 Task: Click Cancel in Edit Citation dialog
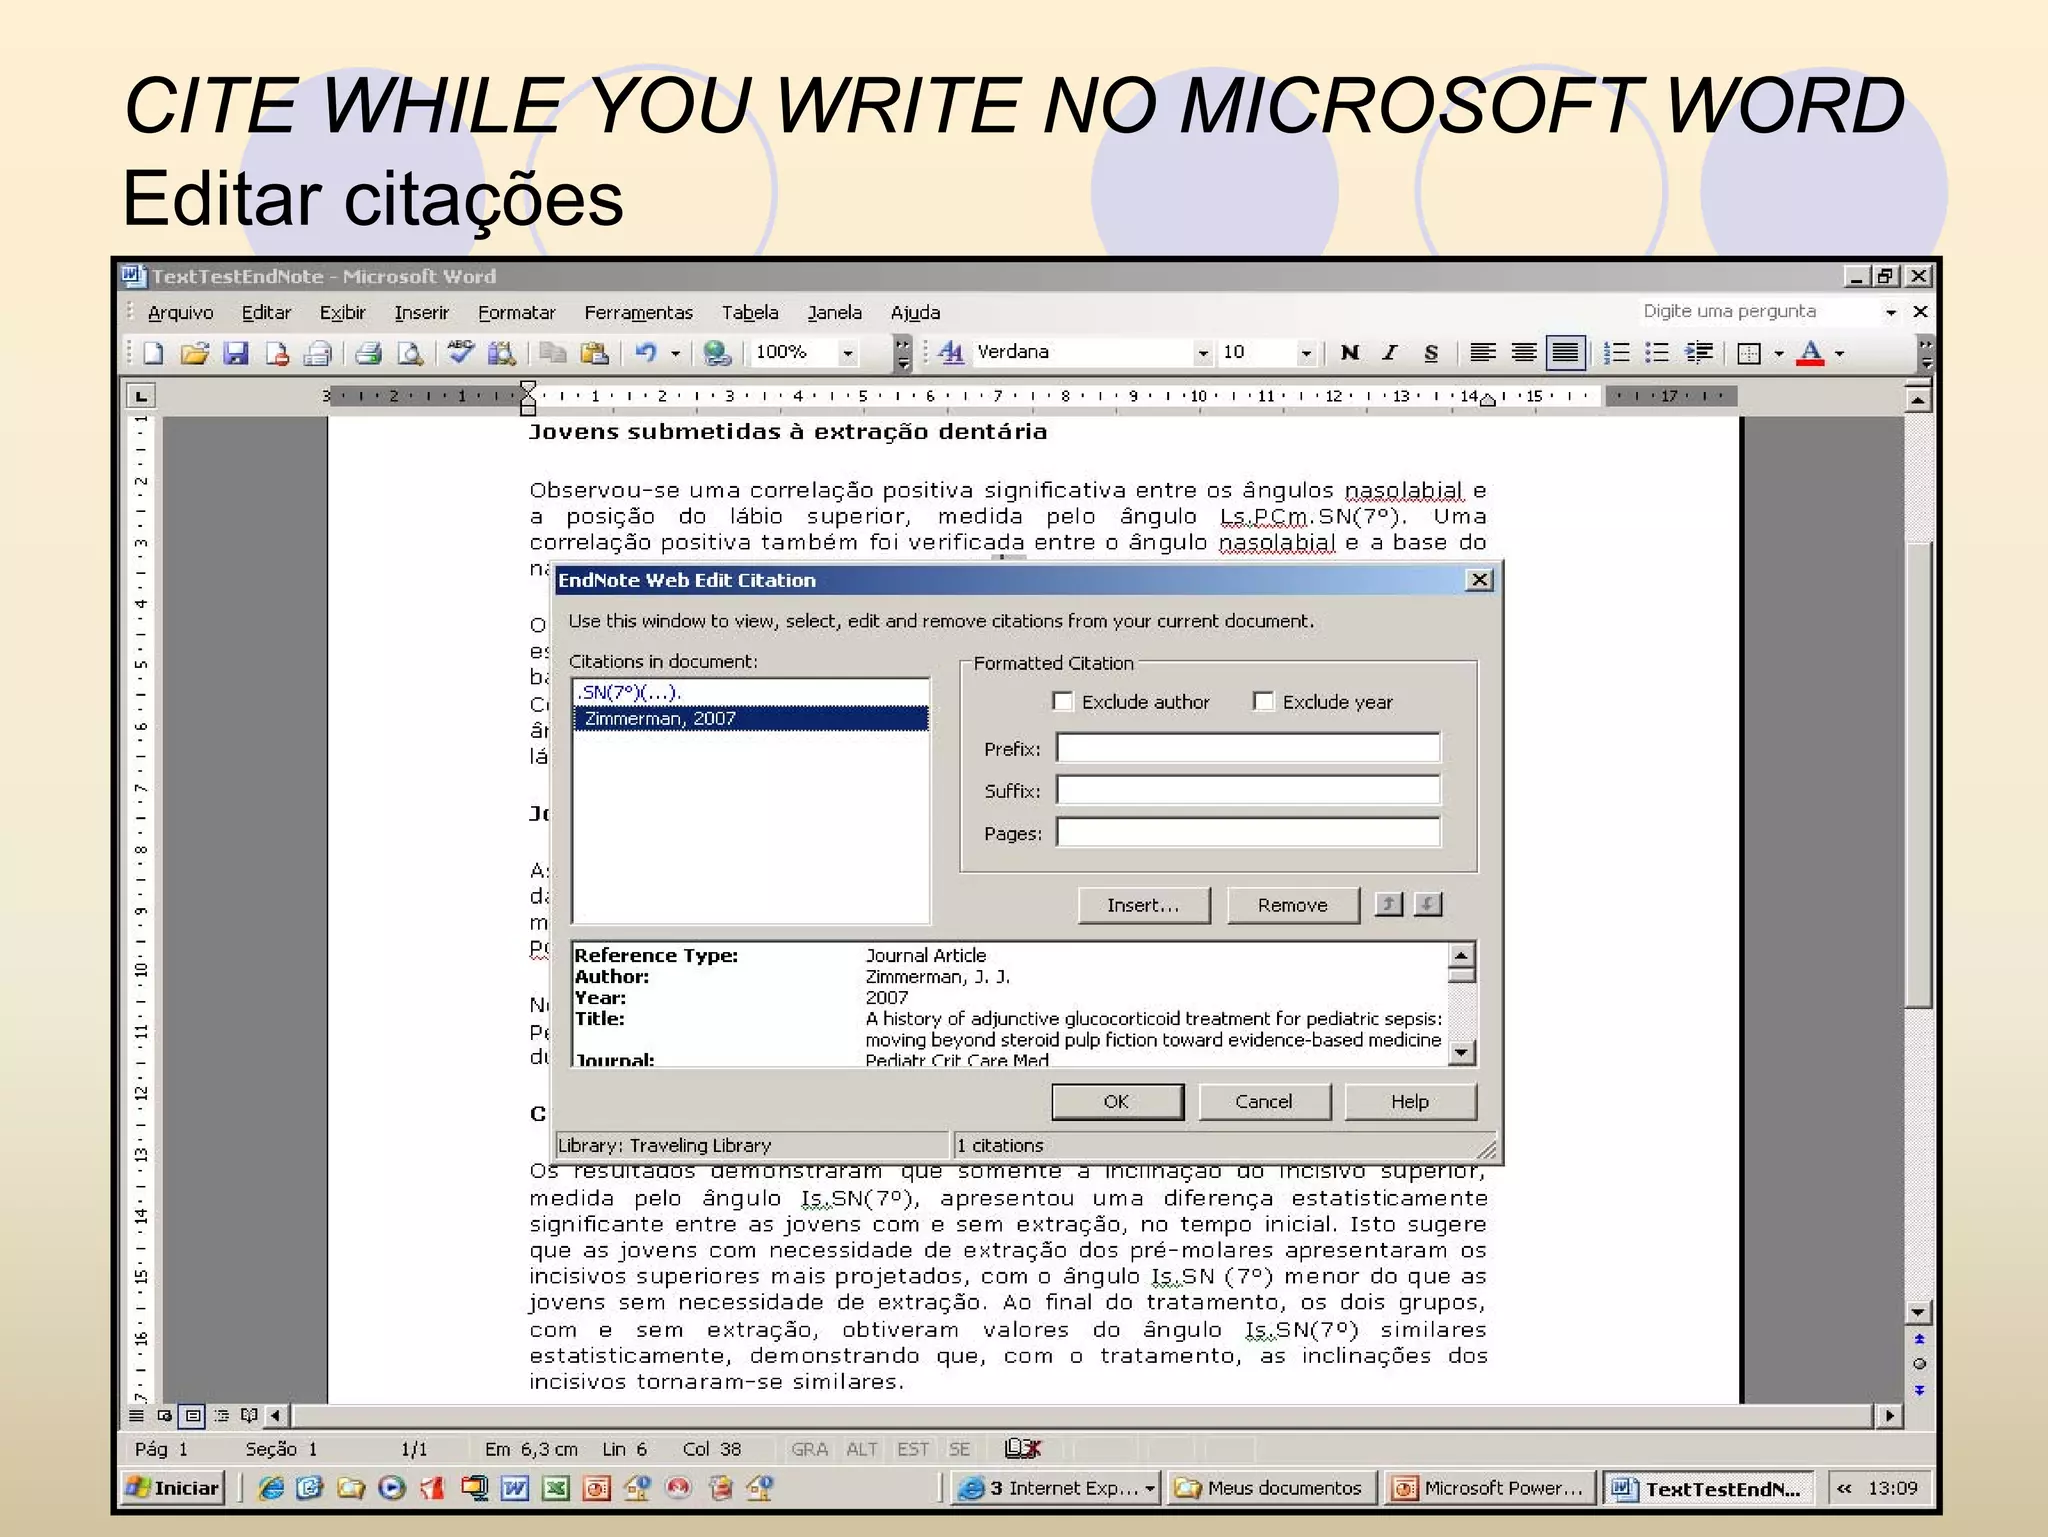click(1264, 1102)
